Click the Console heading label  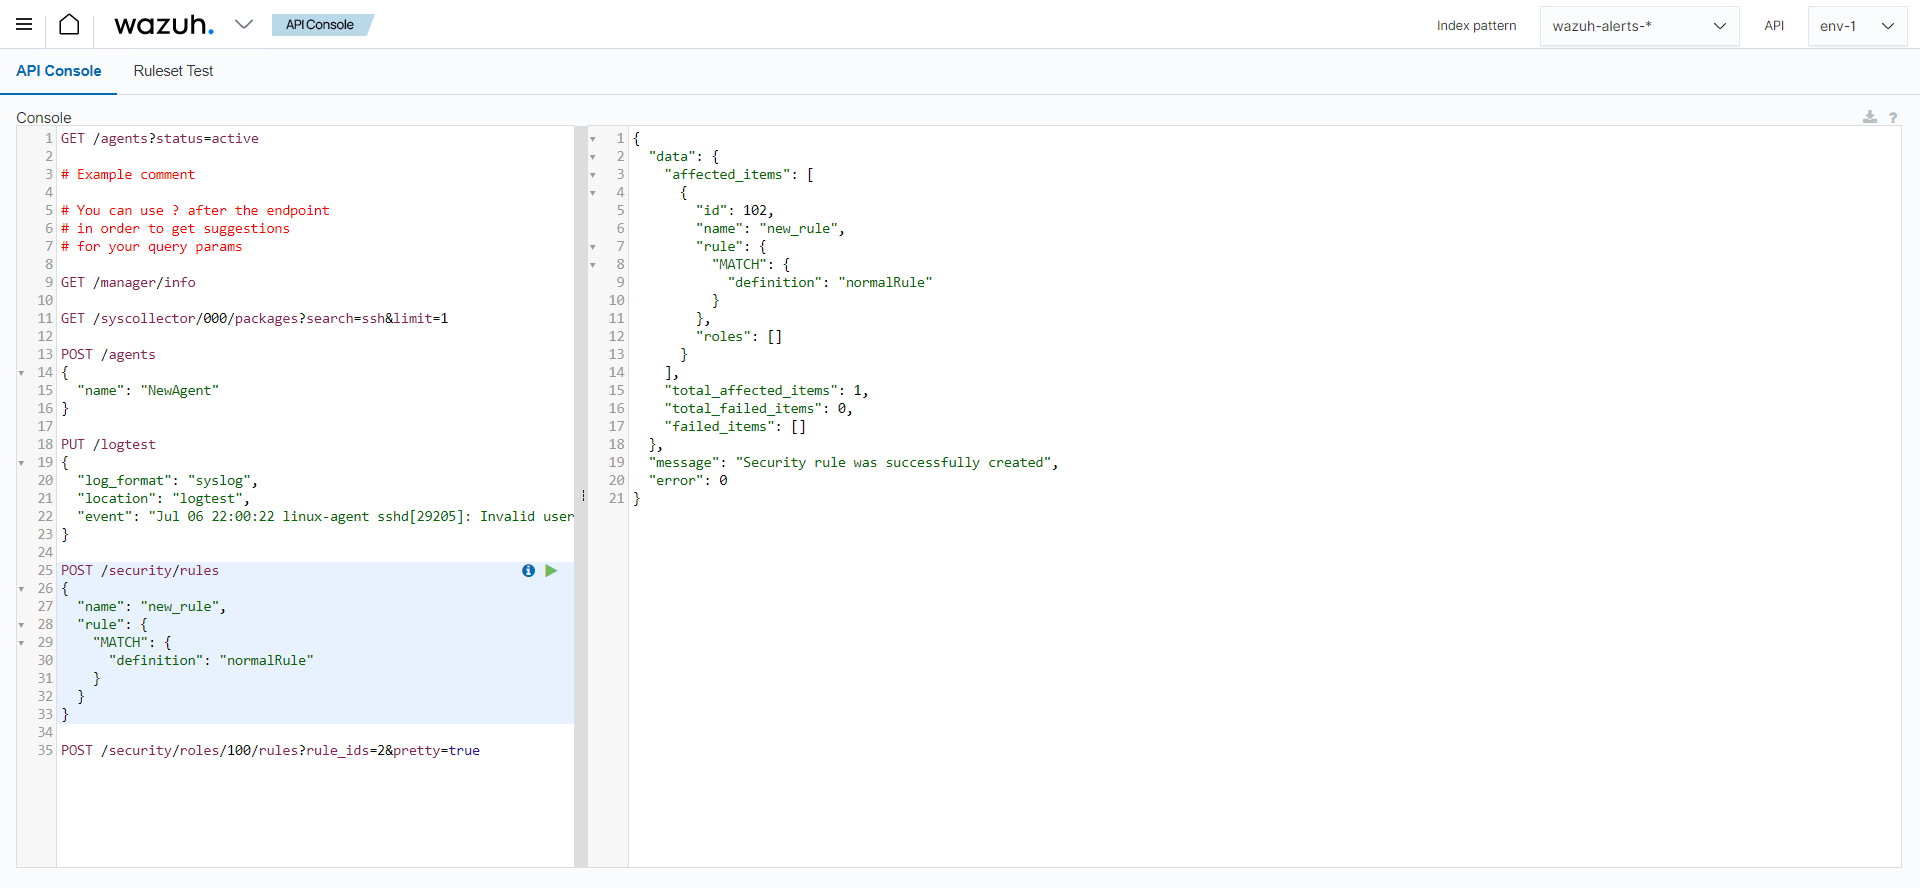coord(44,118)
